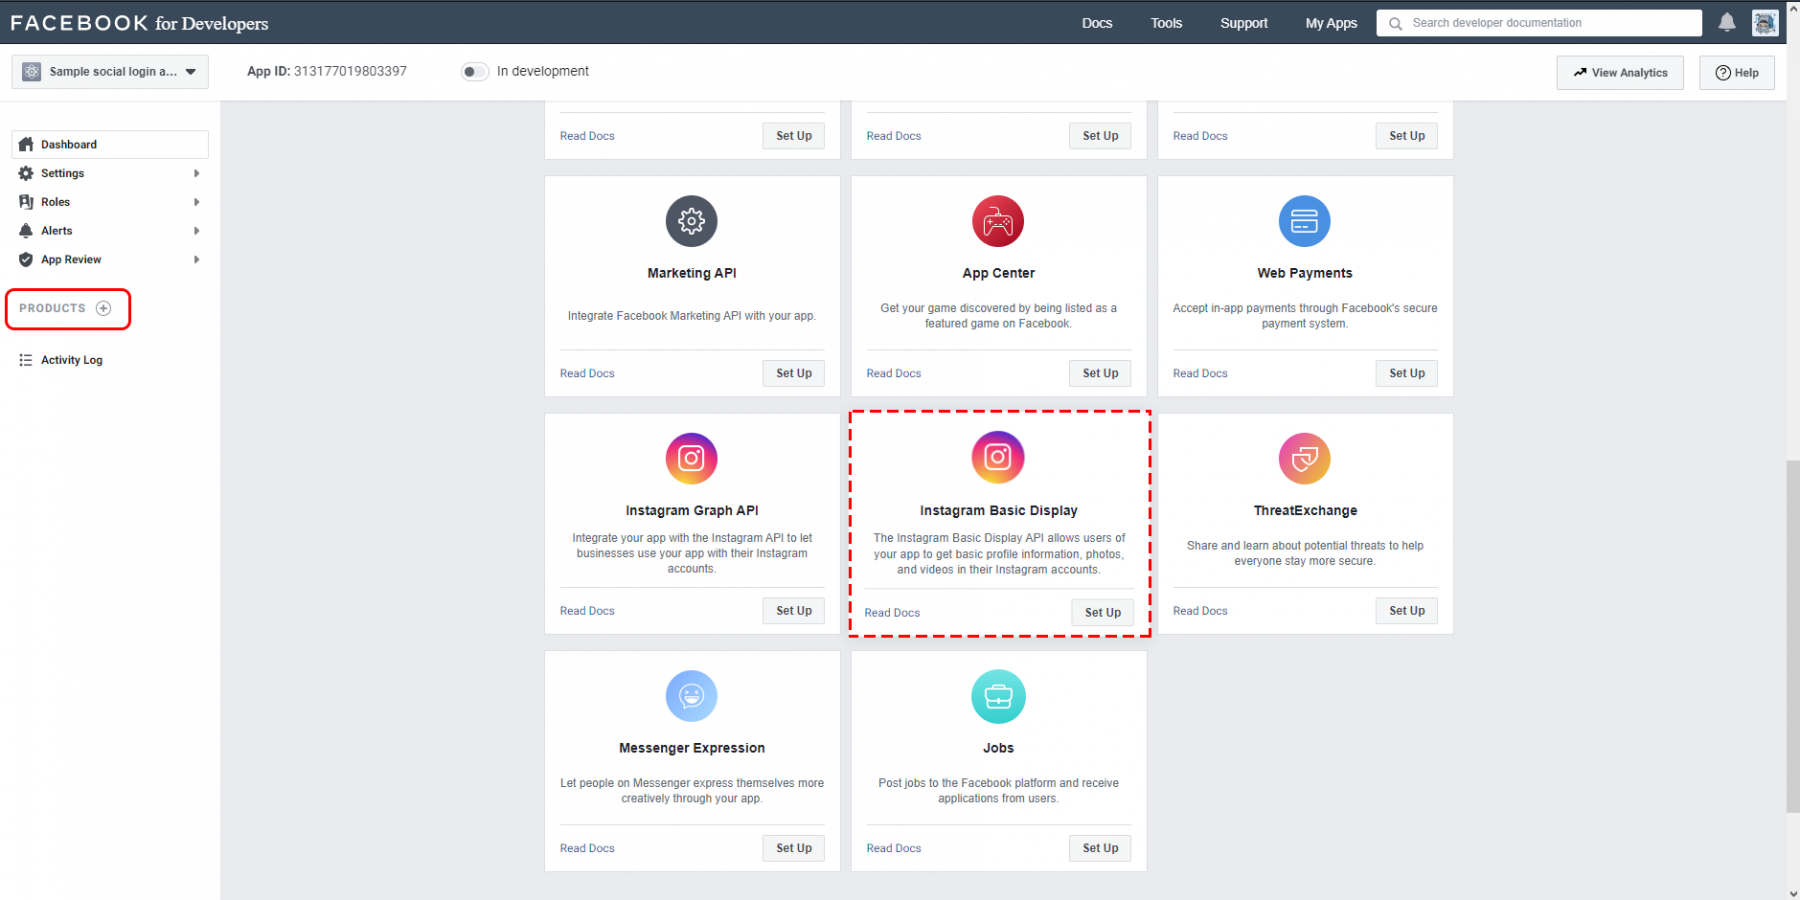Click the Settings gear icon in sidebar
Image resolution: width=1800 pixels, height=900 pixels.
[x=26, y=173]
